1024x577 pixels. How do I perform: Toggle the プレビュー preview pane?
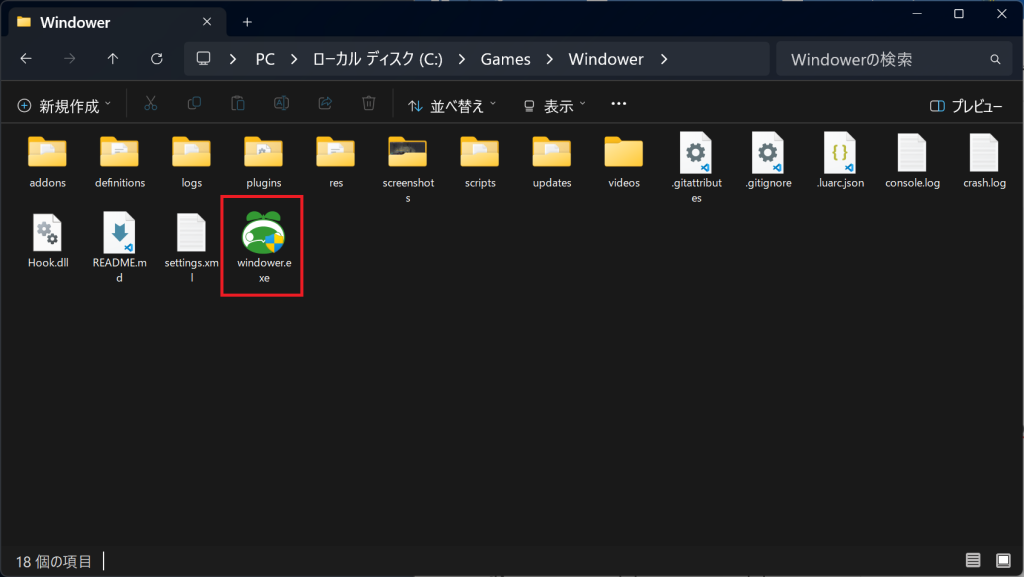[966, 105]
